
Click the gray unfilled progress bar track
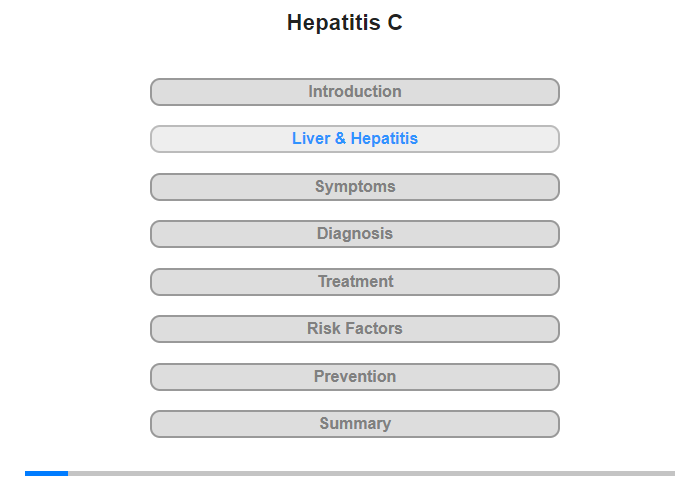click(x=371, y=473)
